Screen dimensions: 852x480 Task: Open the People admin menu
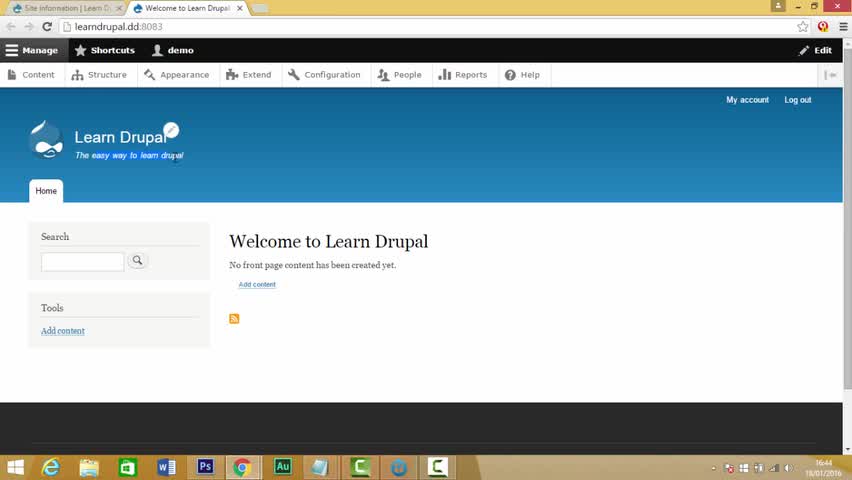(x=399, y=75)
